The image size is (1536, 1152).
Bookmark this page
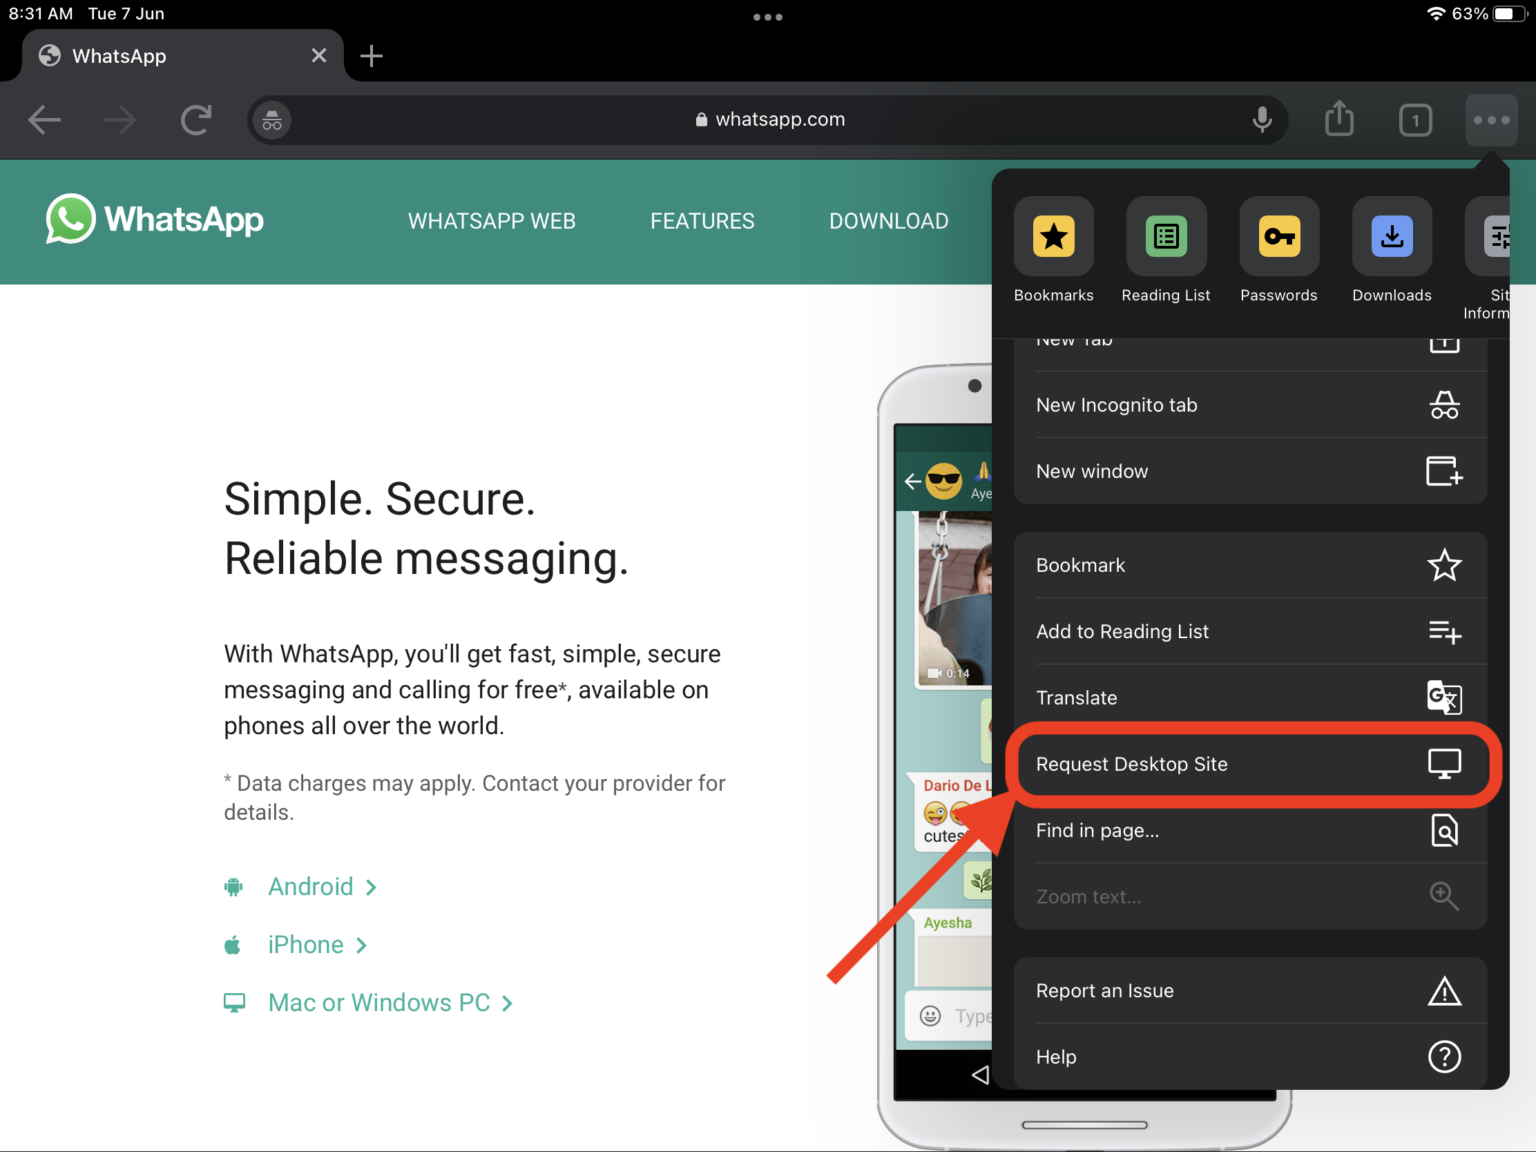pyautogui.click(x=1250, y=565)
